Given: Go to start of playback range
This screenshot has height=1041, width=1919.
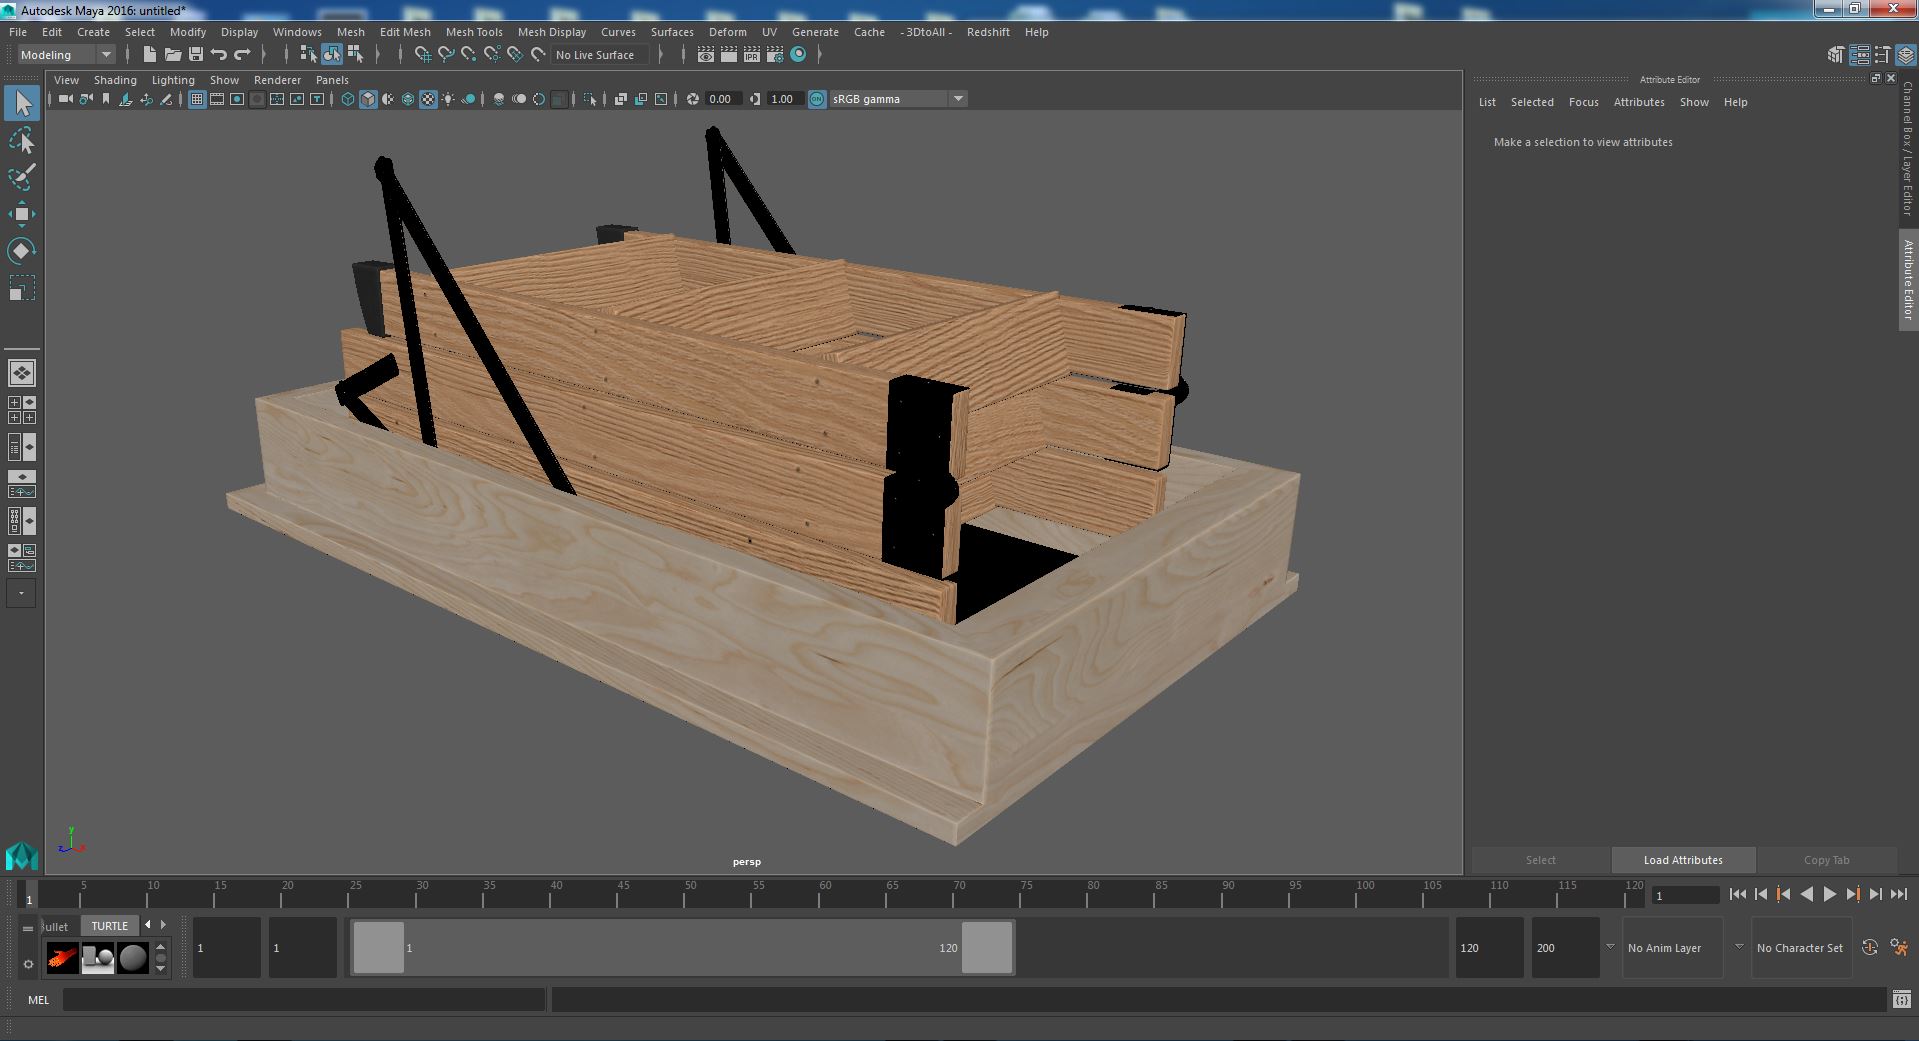Looking at the screenshot, I should [x=1737, y=895].
